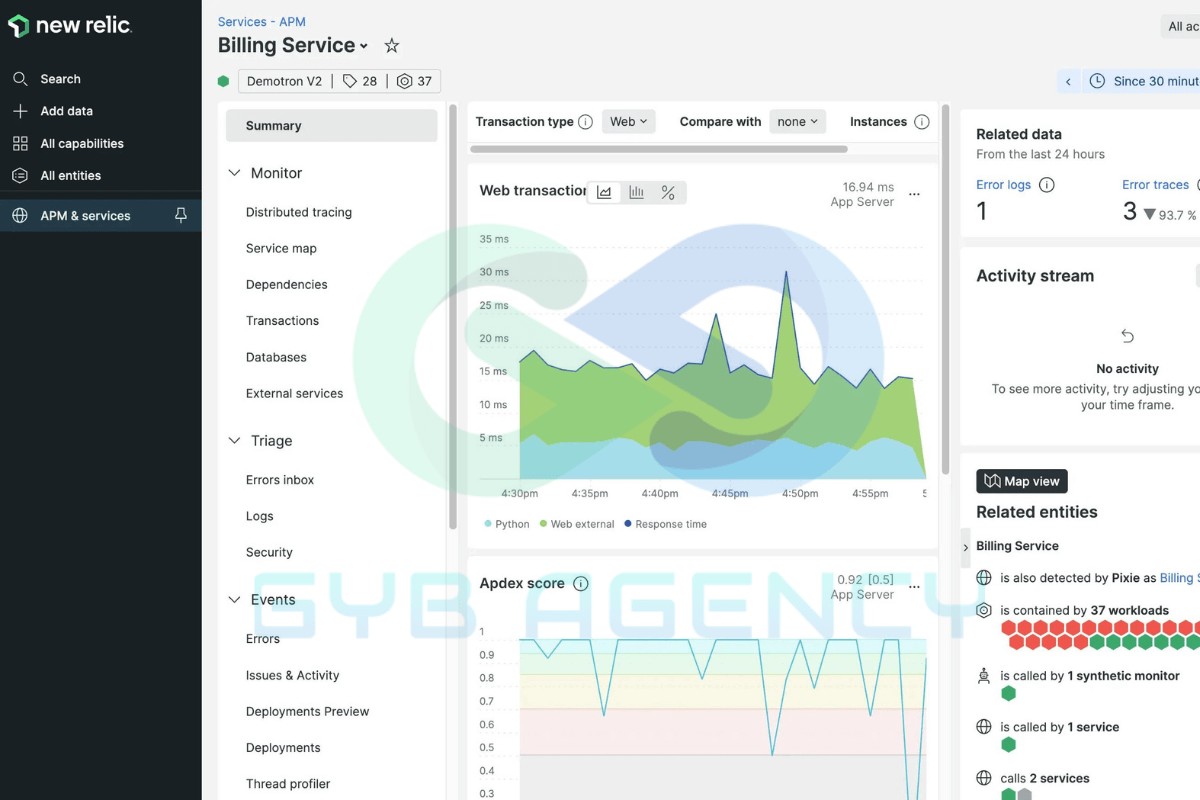The image size is (1200, 800).
Task: Open the 28 tags icon
Action: pyautogui.click(x=349, y=81)
